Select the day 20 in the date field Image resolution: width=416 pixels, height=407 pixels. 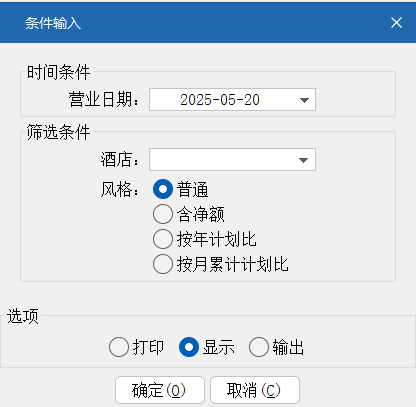252,100
